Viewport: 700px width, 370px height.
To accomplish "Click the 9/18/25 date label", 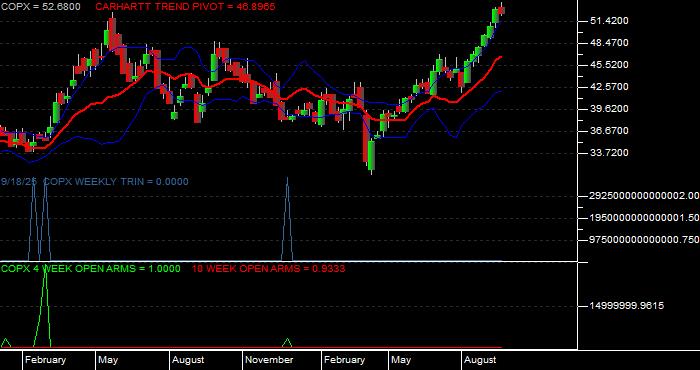I will point(19,182).
